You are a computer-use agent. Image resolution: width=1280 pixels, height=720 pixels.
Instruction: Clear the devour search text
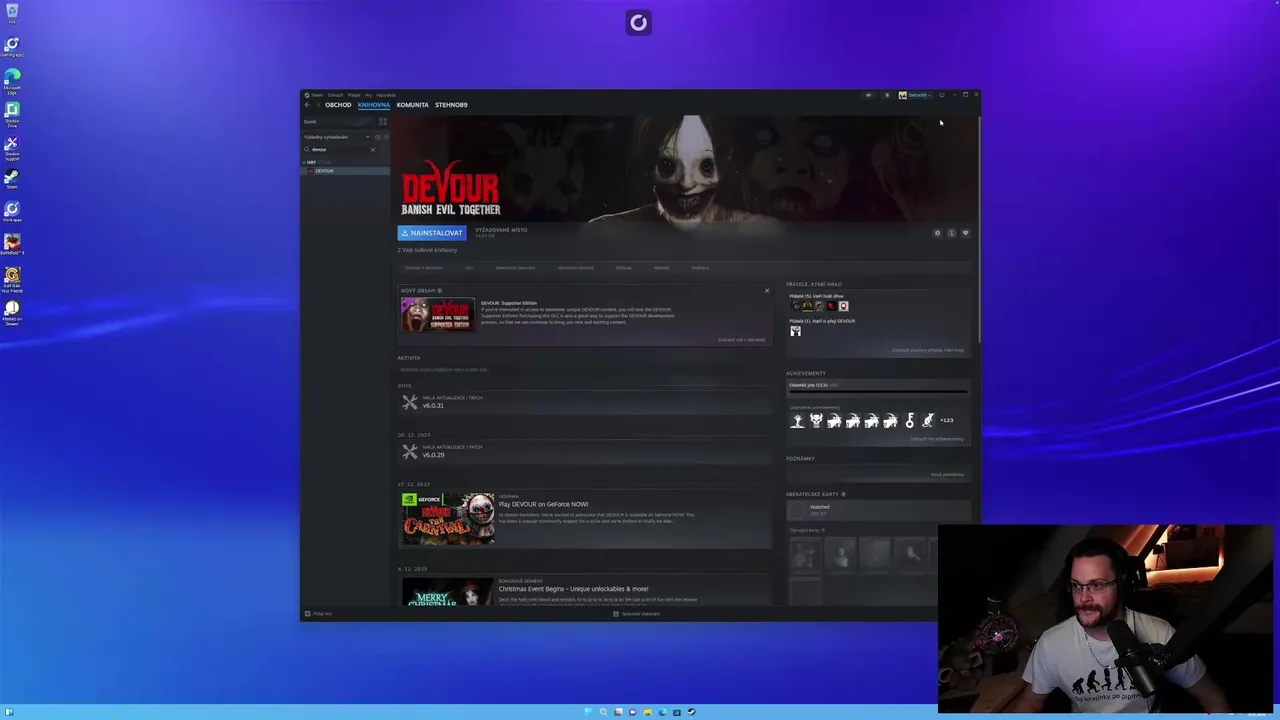click(x=373, y=150)
